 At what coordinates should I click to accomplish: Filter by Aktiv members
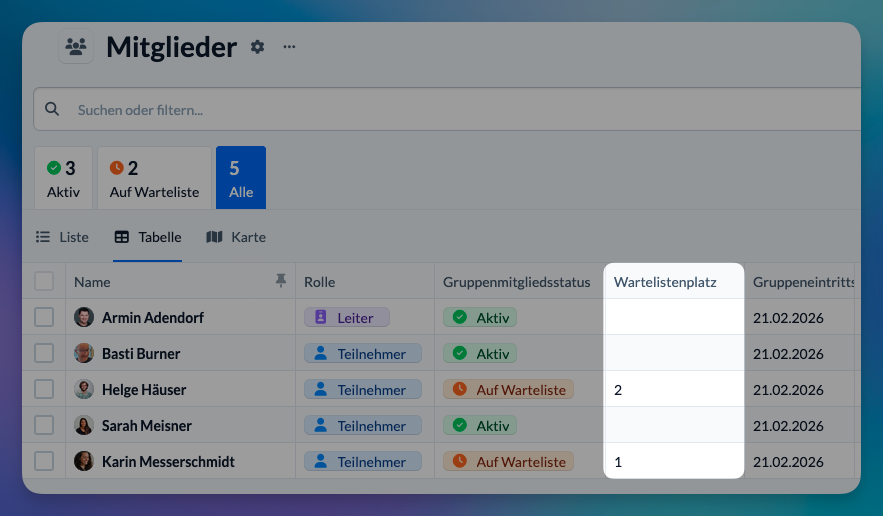click(63, 178)
